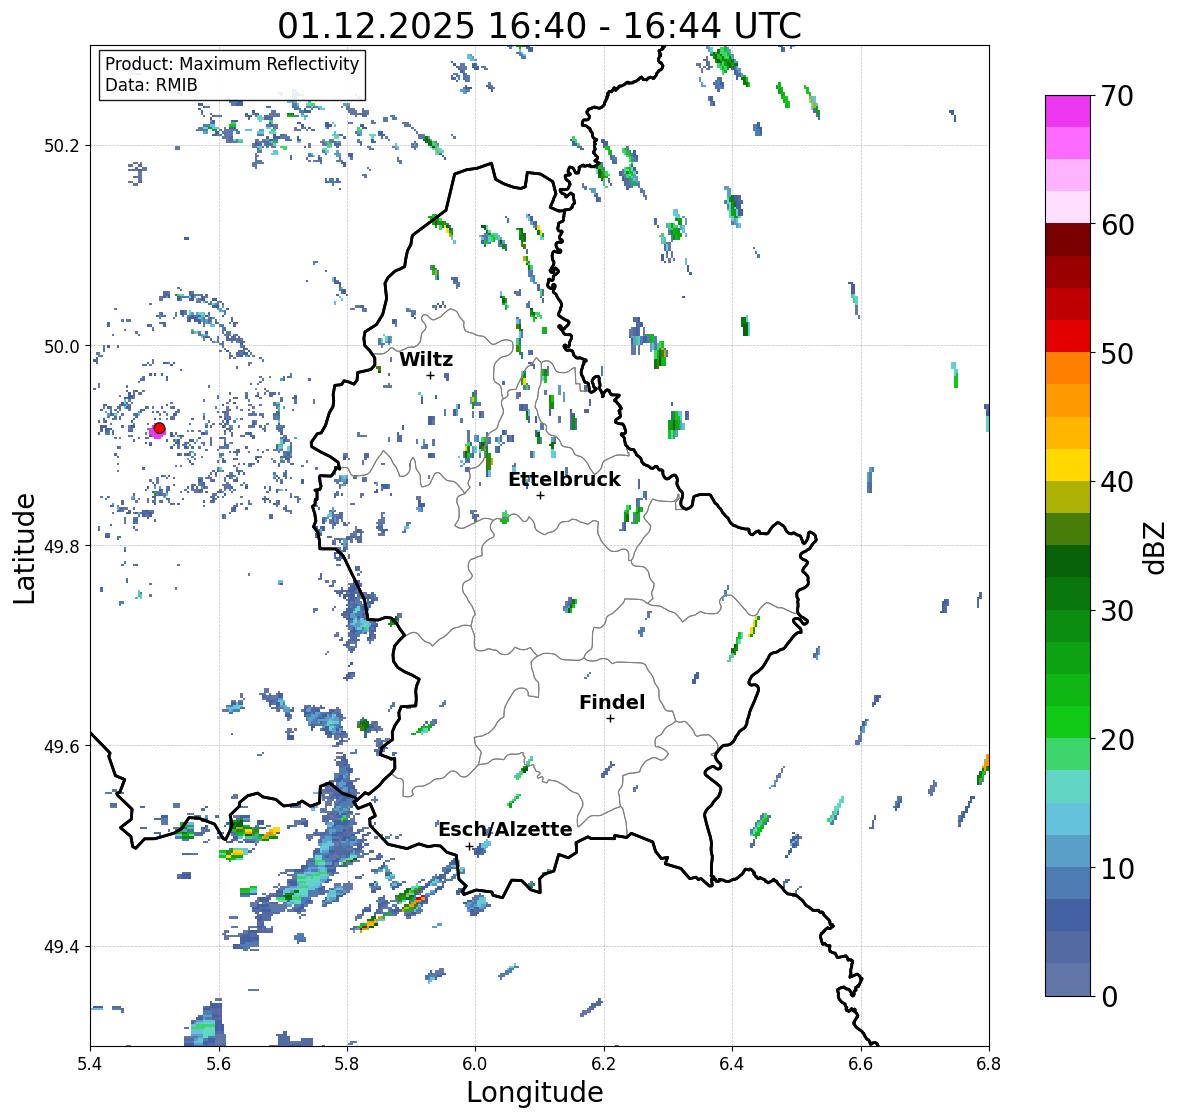The height and width of the screenshot is (1117, 1179).
Task: Click longitude tick label 6.6
Action: click(x=860, y=1064)
